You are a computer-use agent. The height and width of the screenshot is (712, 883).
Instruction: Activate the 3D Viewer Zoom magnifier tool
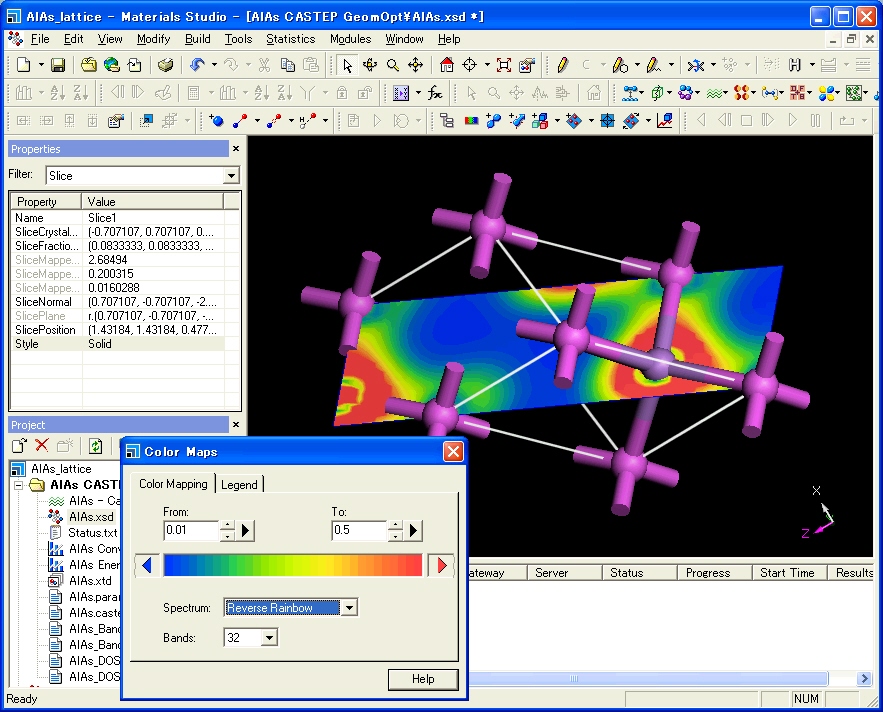click(x=393, y=65)
